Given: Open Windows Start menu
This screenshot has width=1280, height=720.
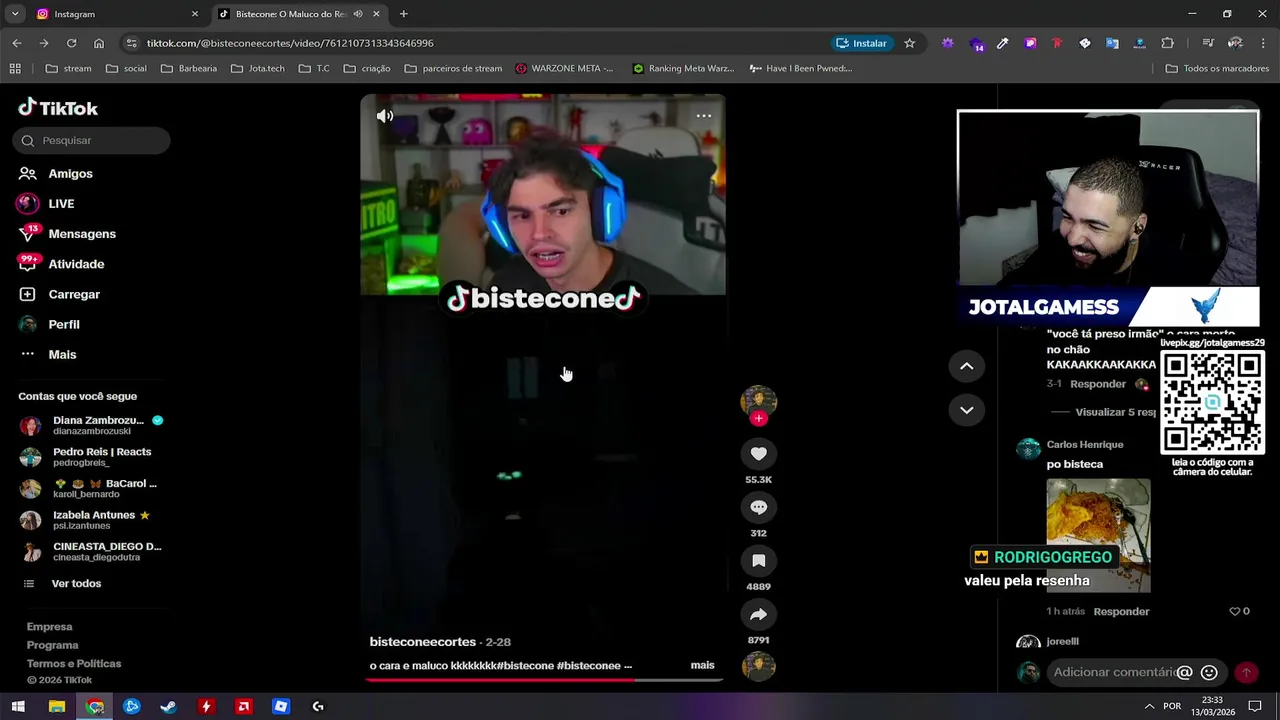Looking at the screenshot, I should [18, 707].
